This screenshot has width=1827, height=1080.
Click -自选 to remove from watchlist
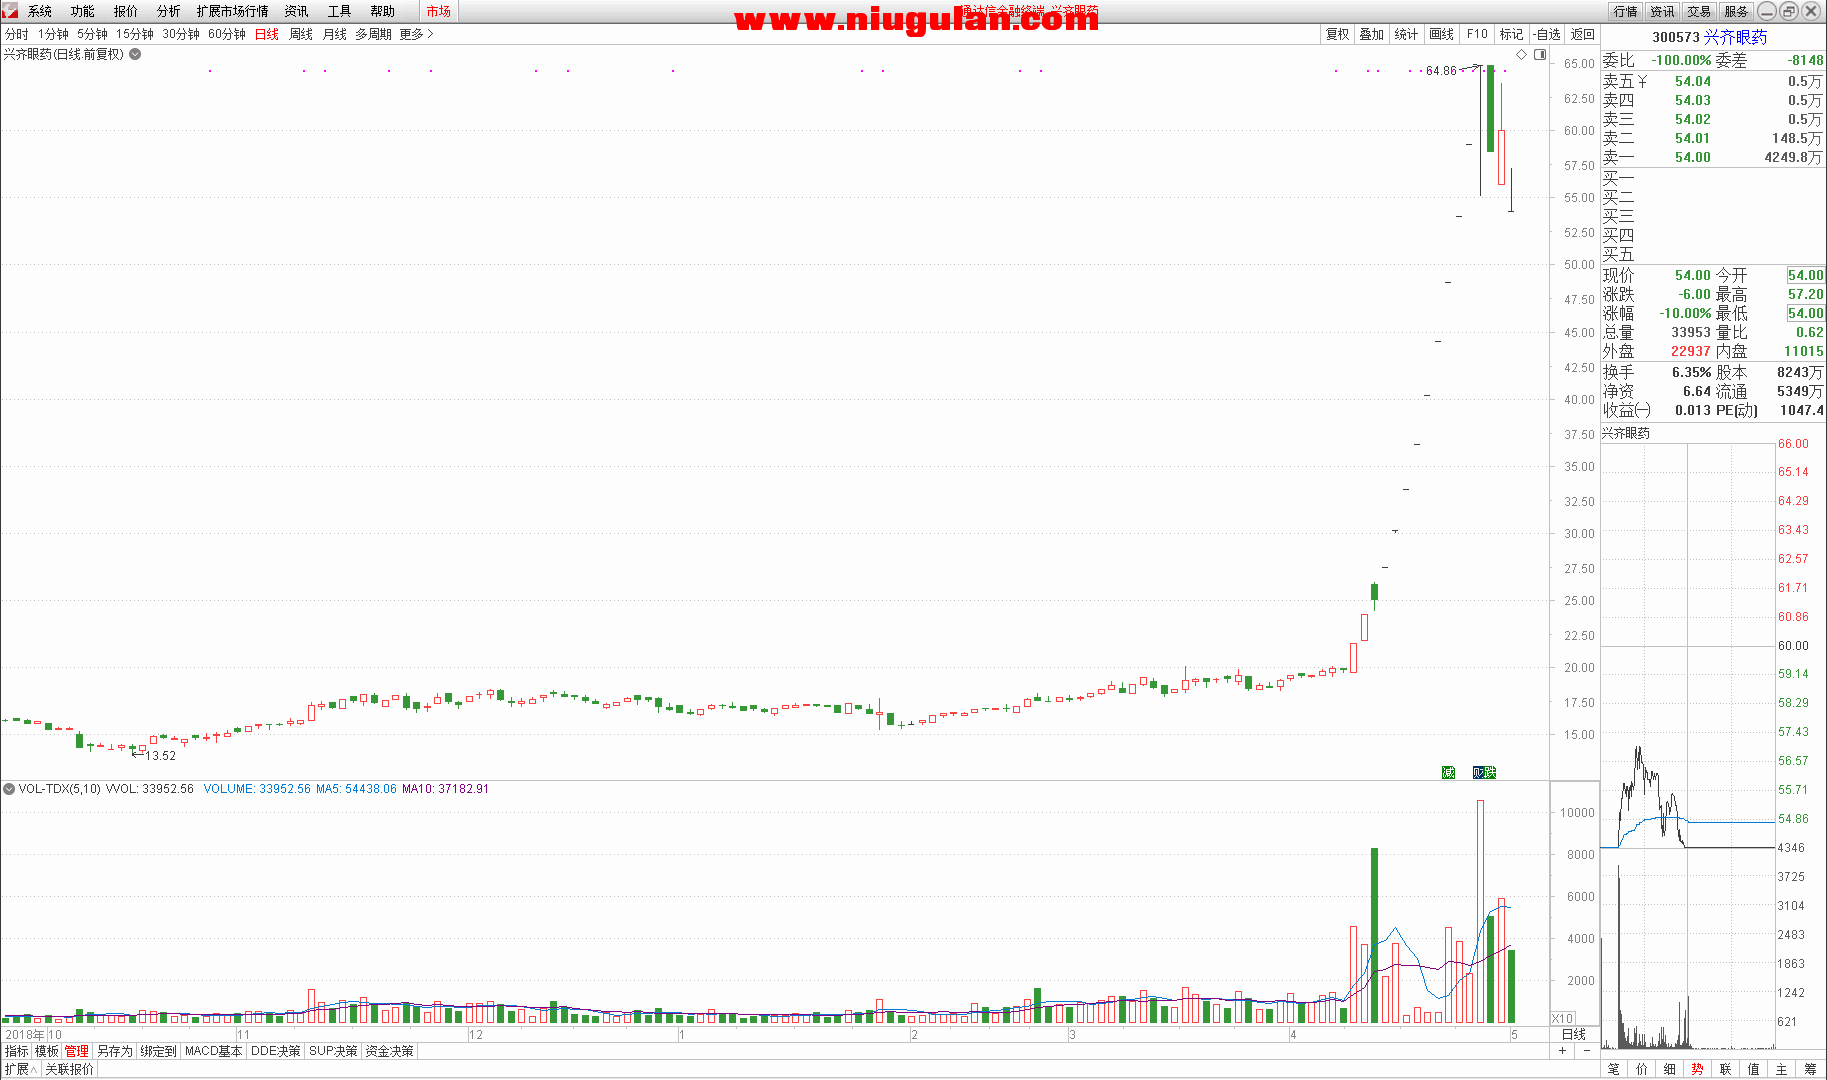coord(1547,34)
